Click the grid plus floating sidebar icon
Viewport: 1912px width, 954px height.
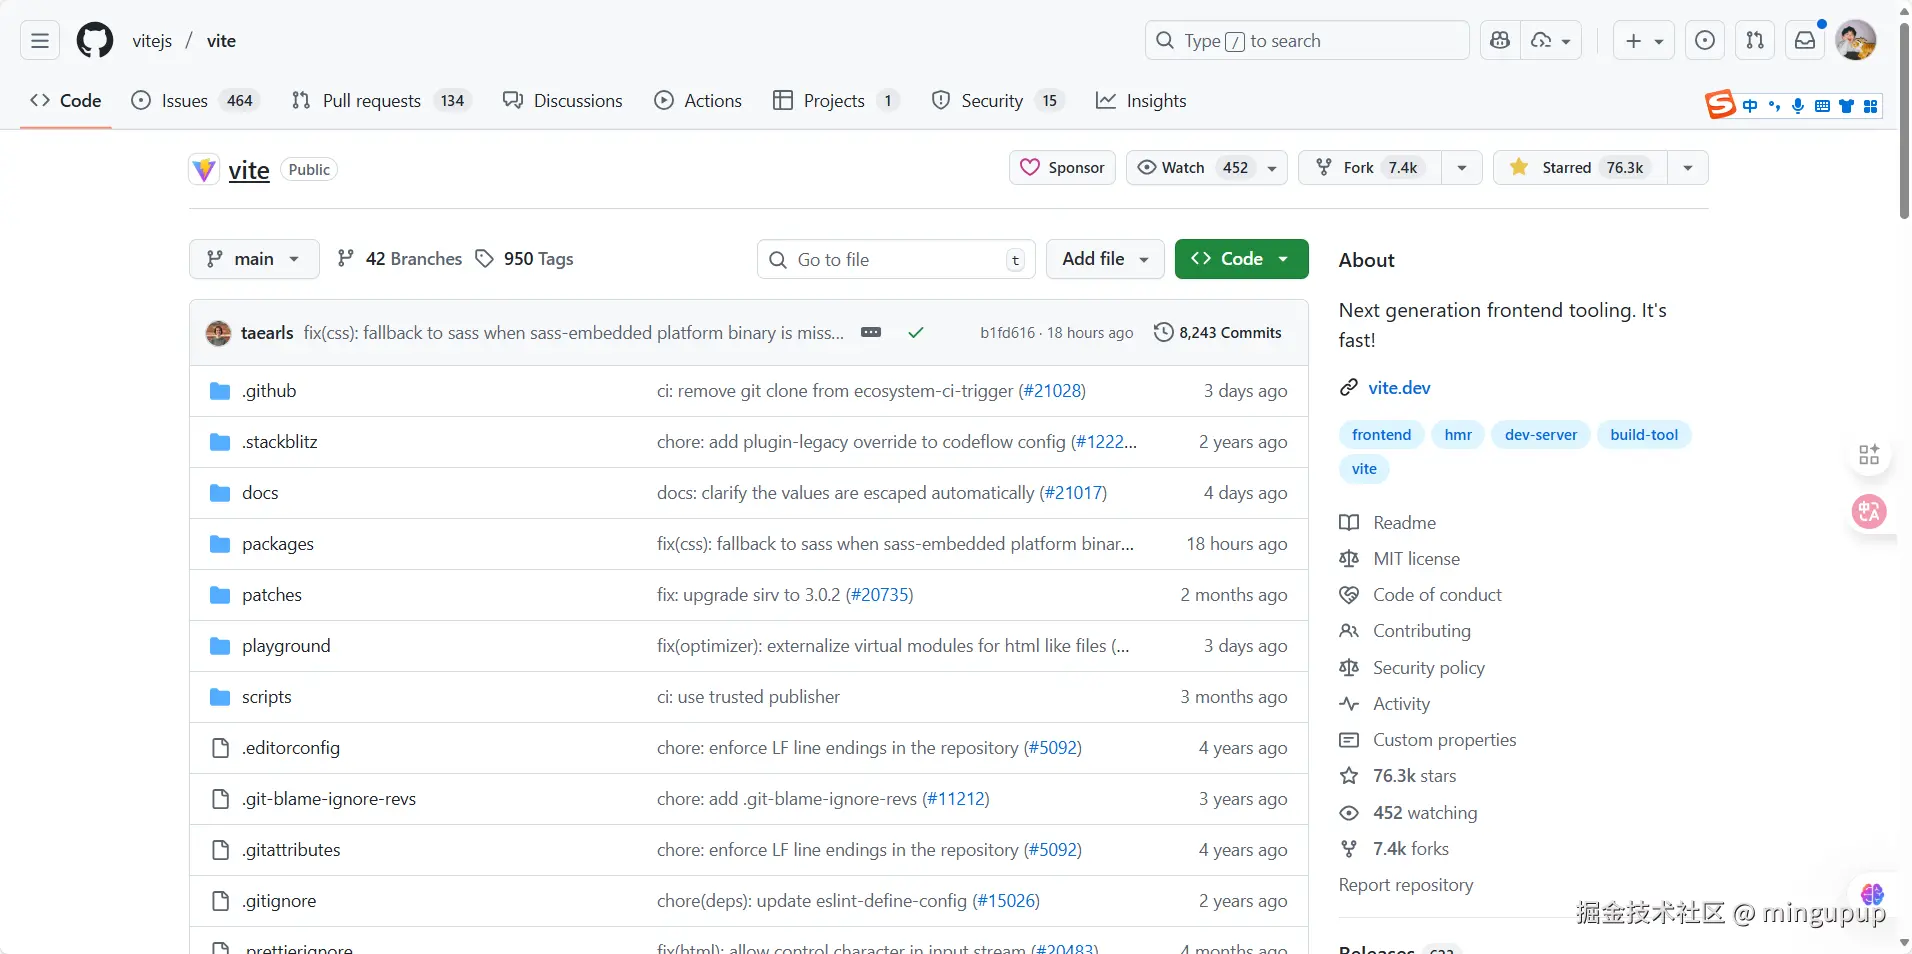click(x=1869, y=455)
